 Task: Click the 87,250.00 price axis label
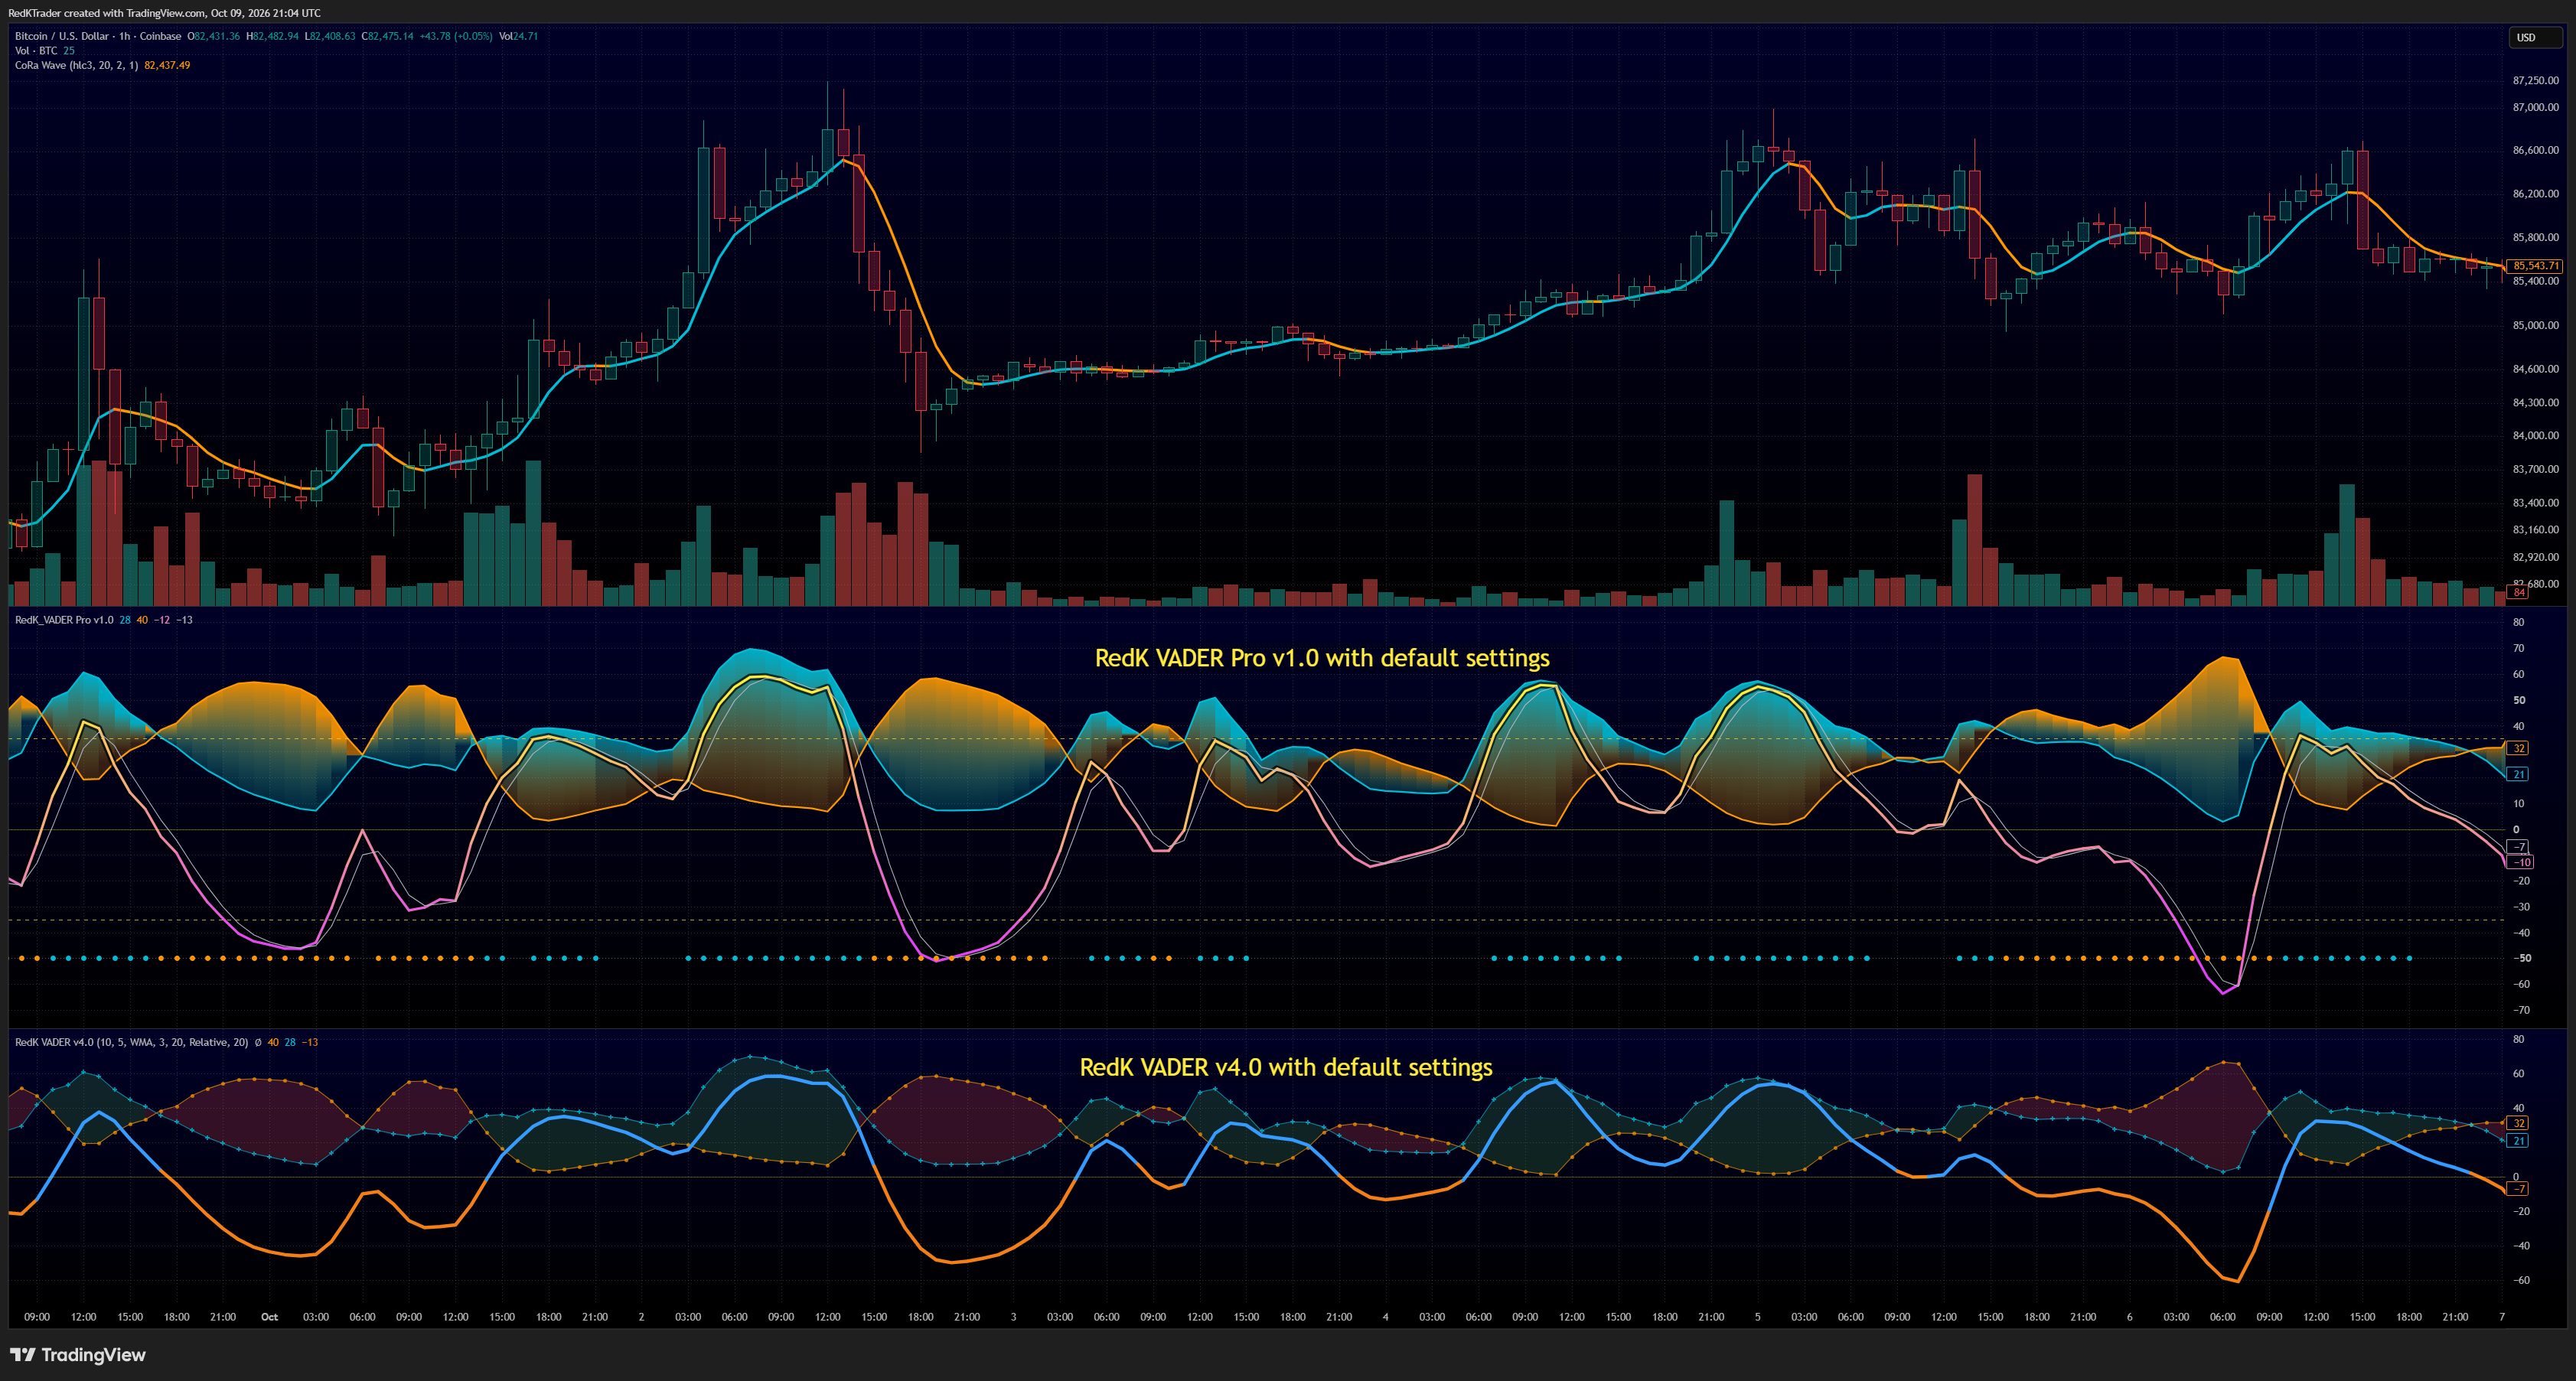click(2535, 80)
